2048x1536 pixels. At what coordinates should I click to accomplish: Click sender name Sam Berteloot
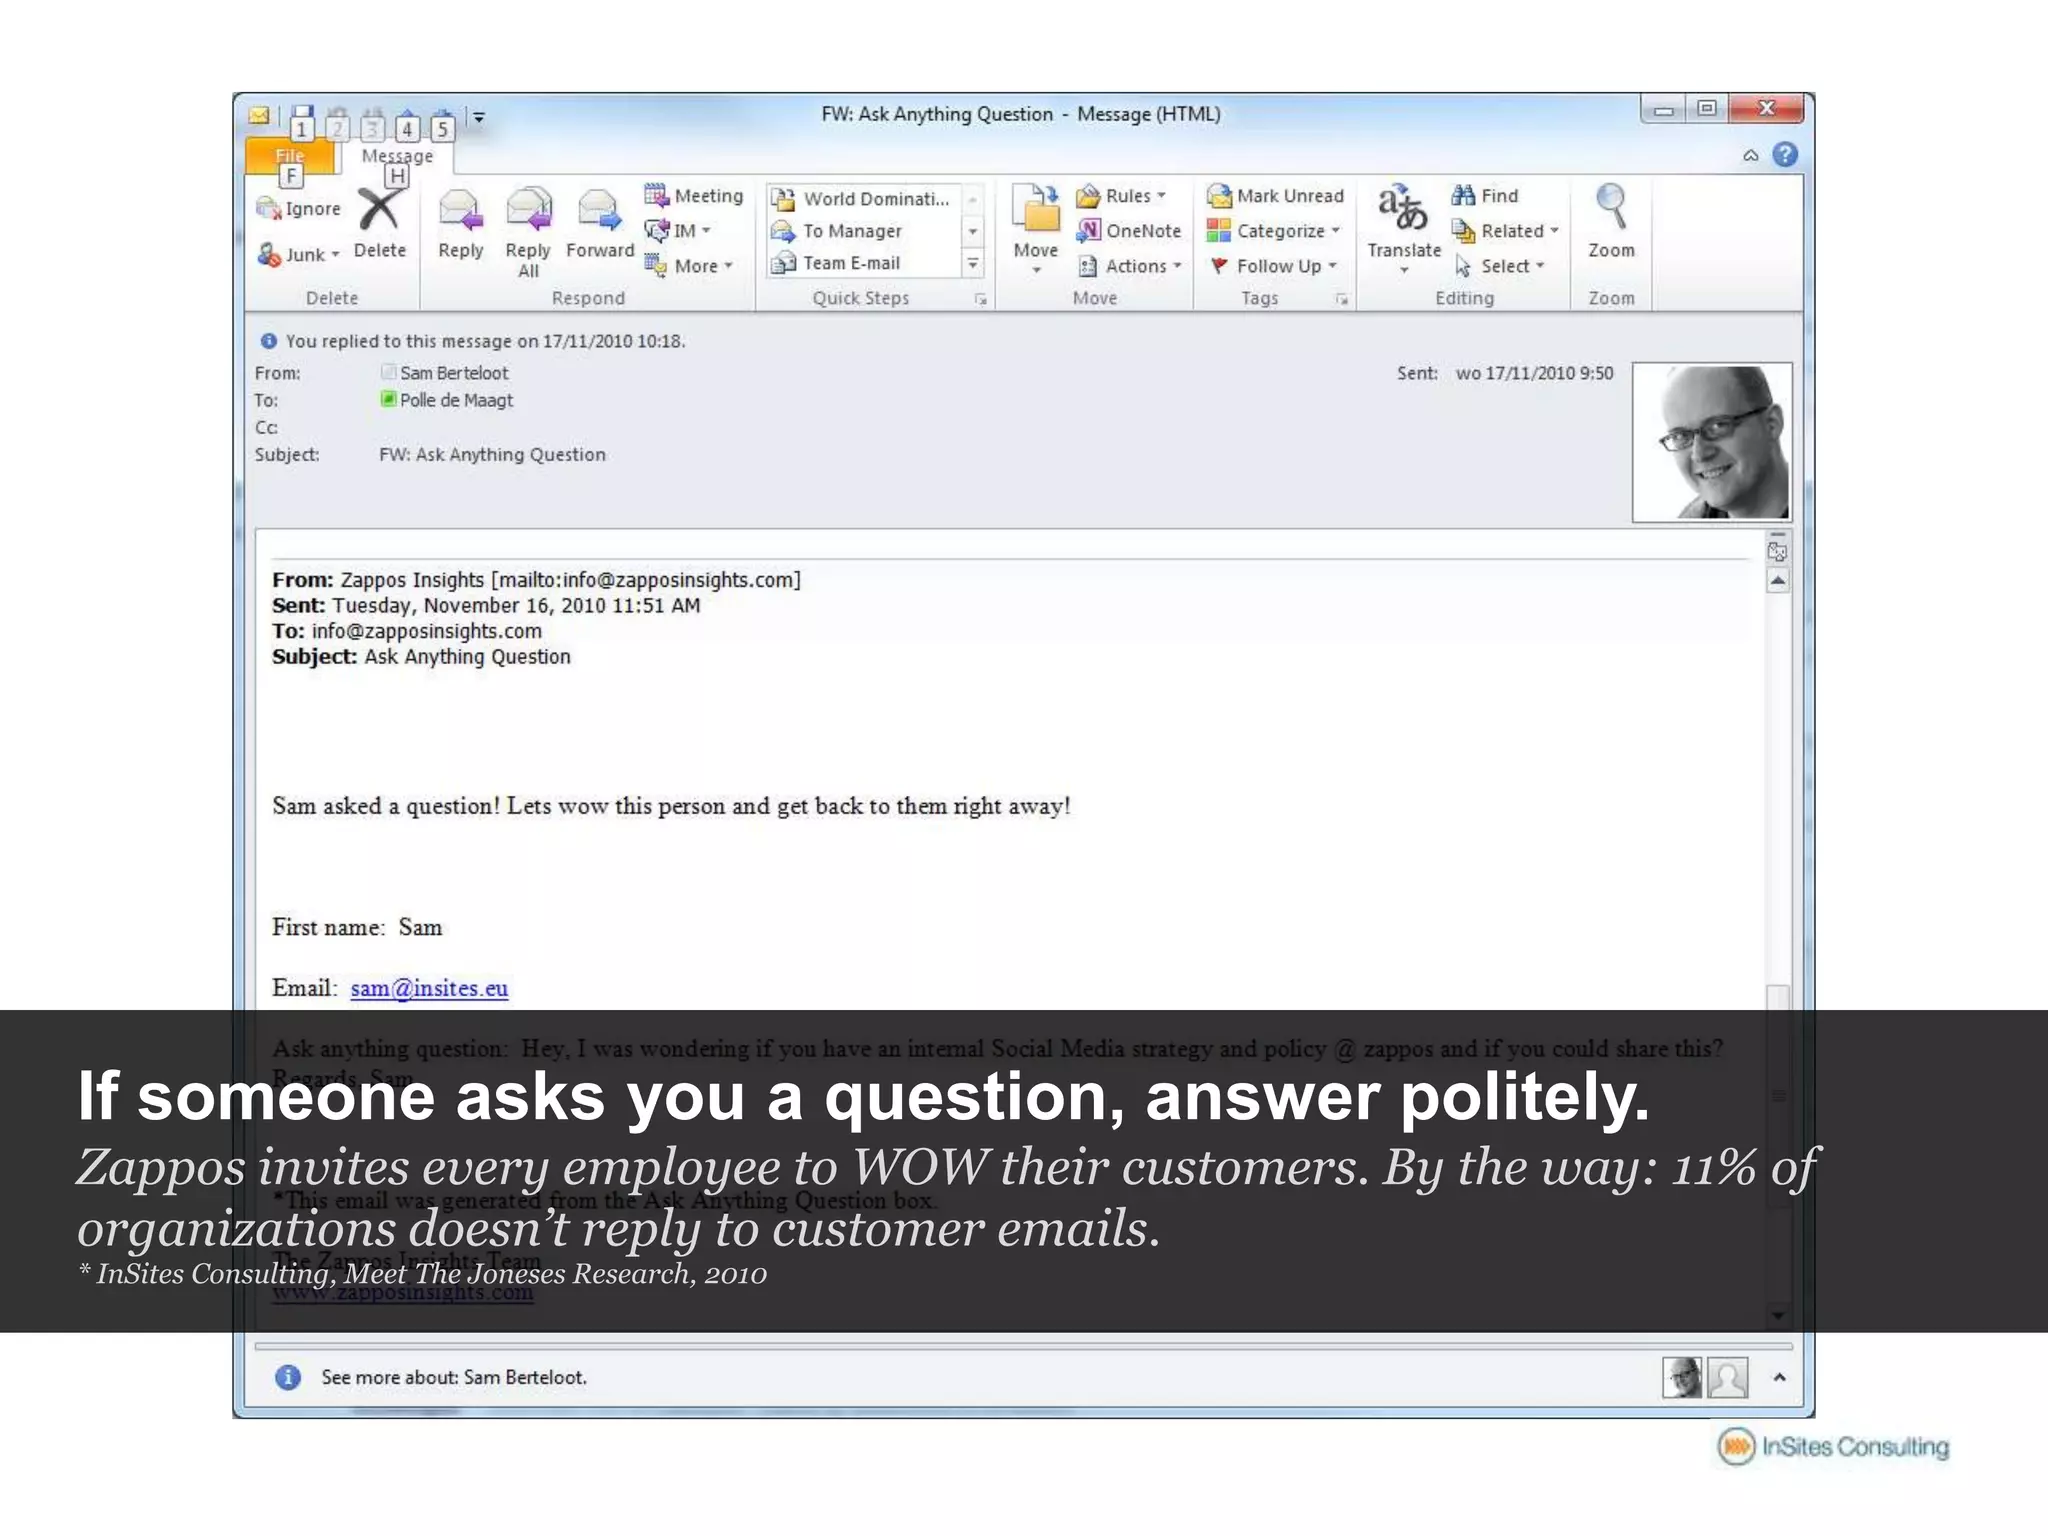click(454, 373)
